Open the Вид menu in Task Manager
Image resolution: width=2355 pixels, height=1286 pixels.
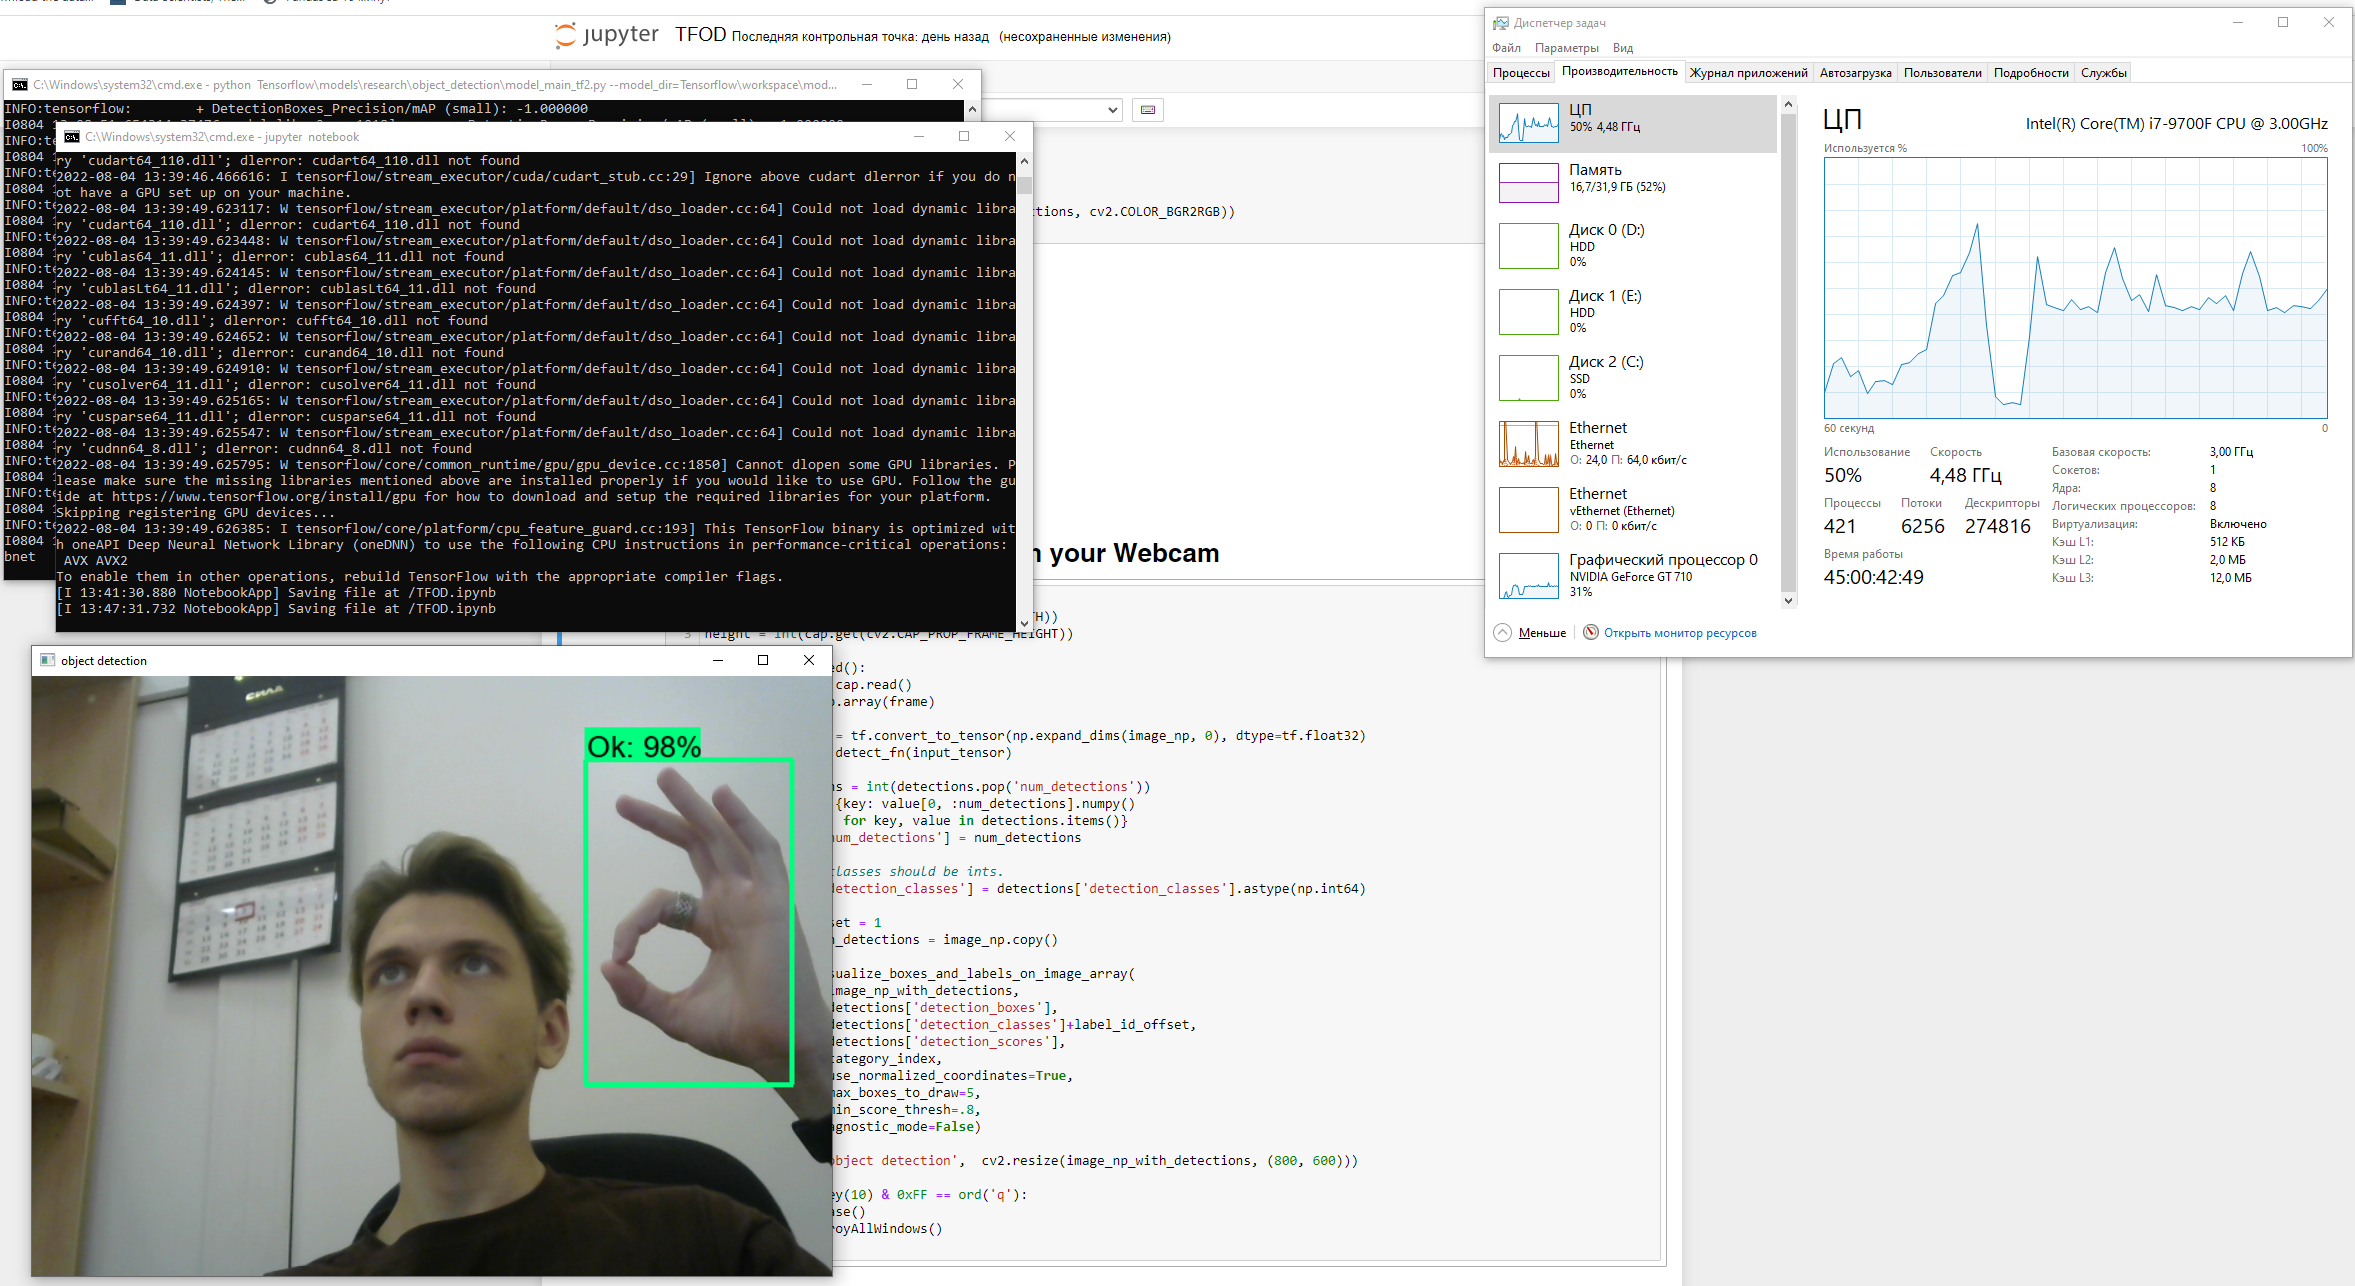[1622, 48]
